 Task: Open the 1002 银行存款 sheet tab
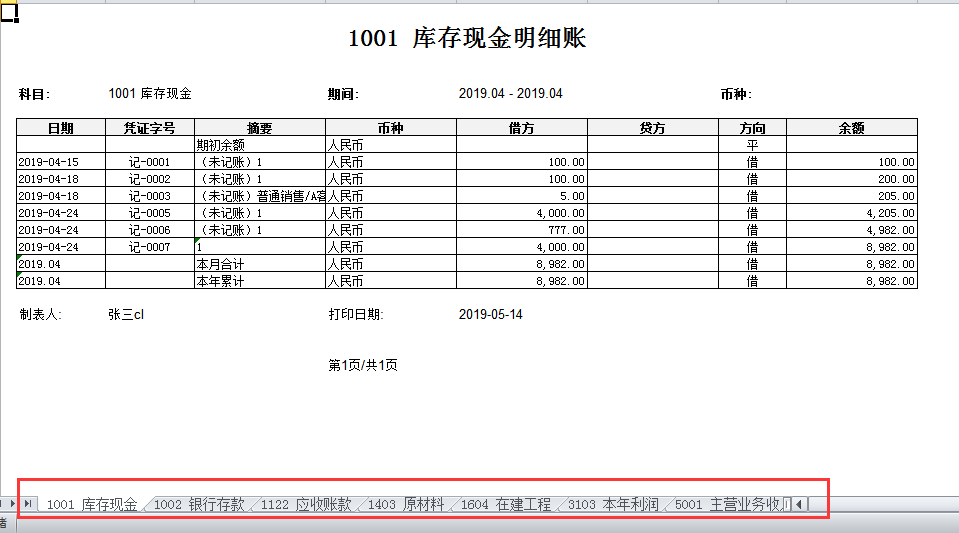click(199, 504)
